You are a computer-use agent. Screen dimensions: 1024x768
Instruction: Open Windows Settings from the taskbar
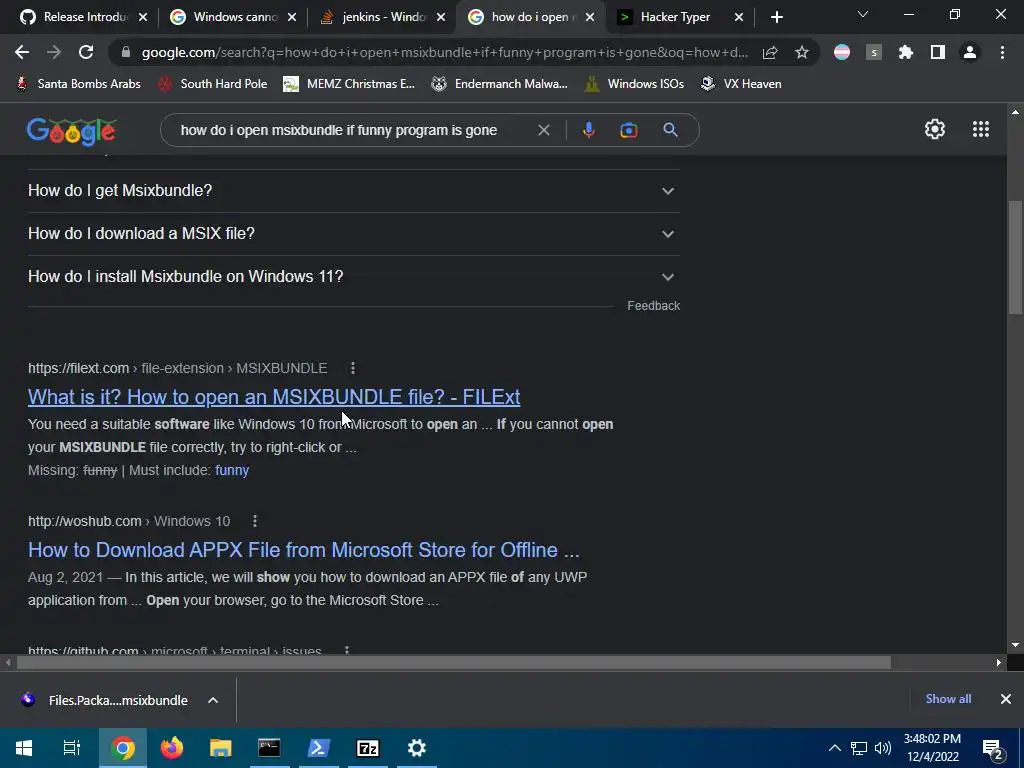[417, 748]
